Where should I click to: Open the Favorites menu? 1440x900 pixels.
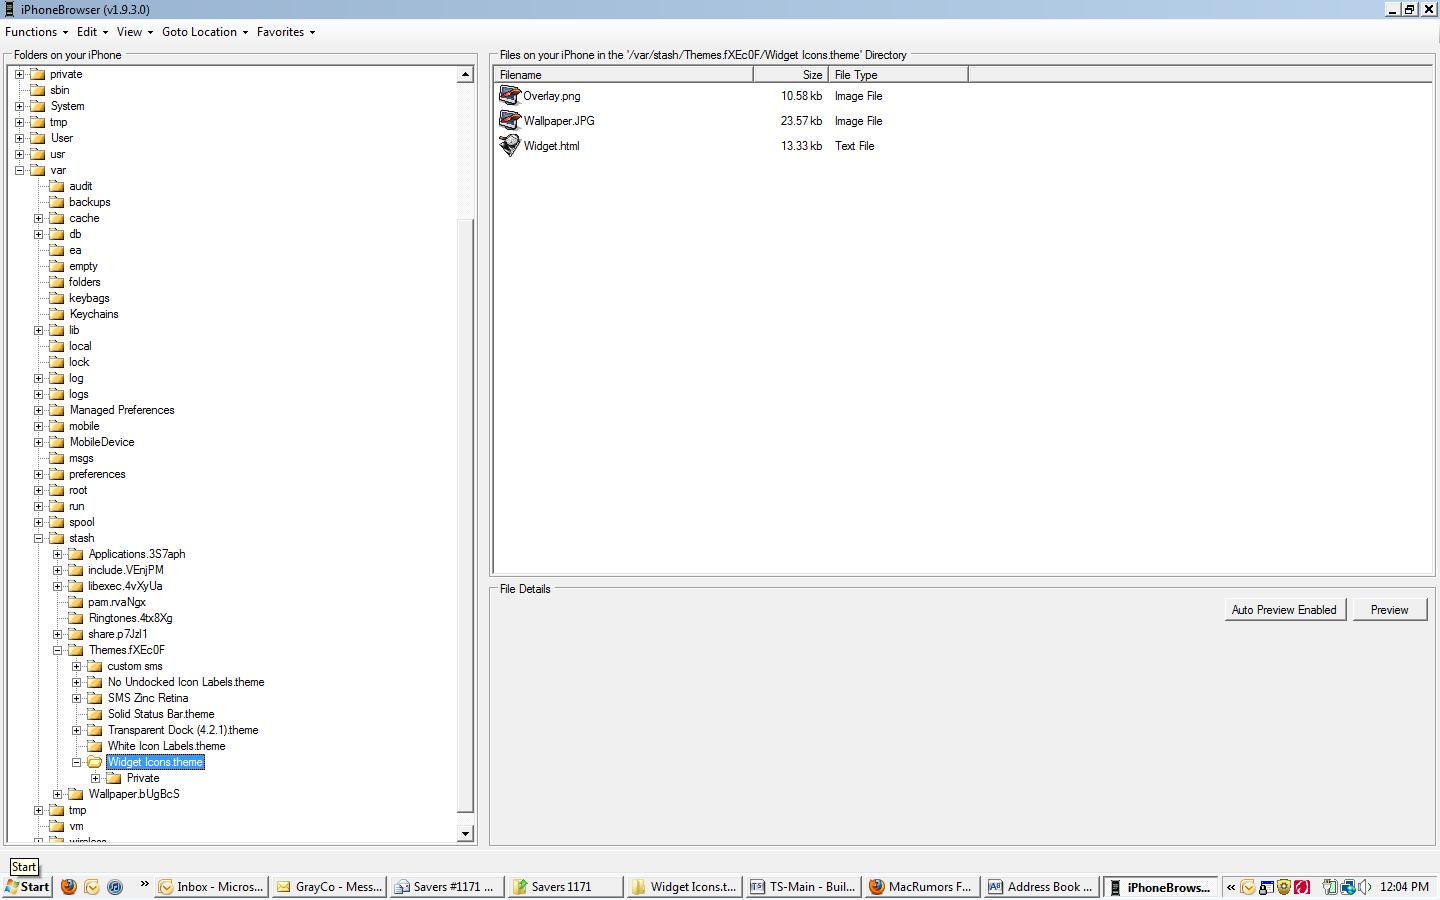point(285,32)
